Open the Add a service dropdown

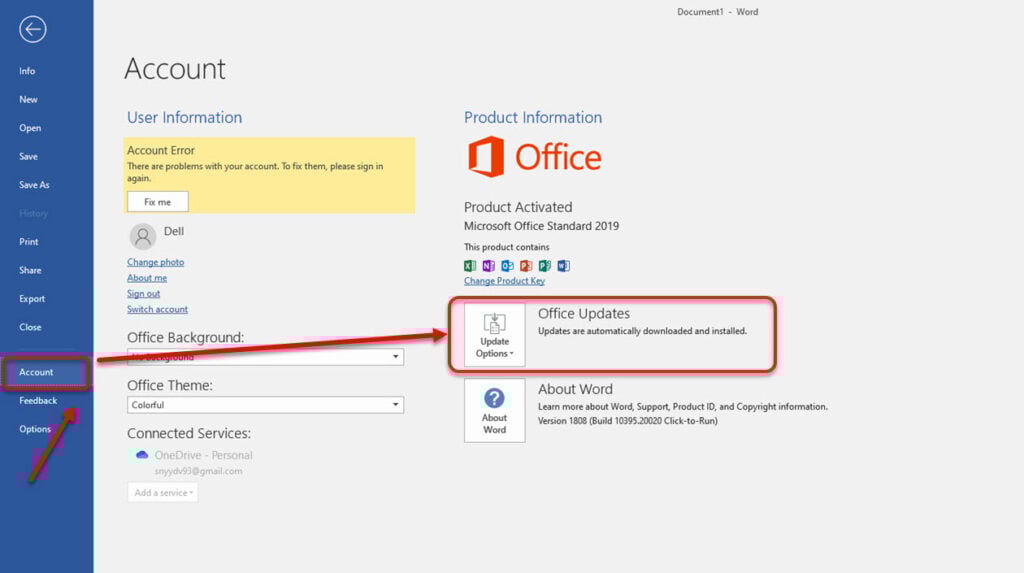click(163, 493)
